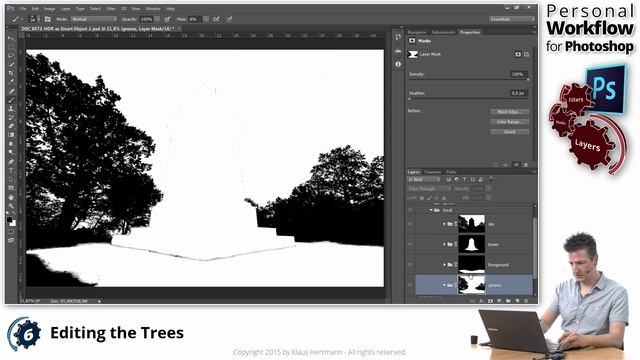The width and height of the screenshot is (640, 360).
Task: Hide the tower group layer
Action: pyautogui.click(x=410, y=244)
